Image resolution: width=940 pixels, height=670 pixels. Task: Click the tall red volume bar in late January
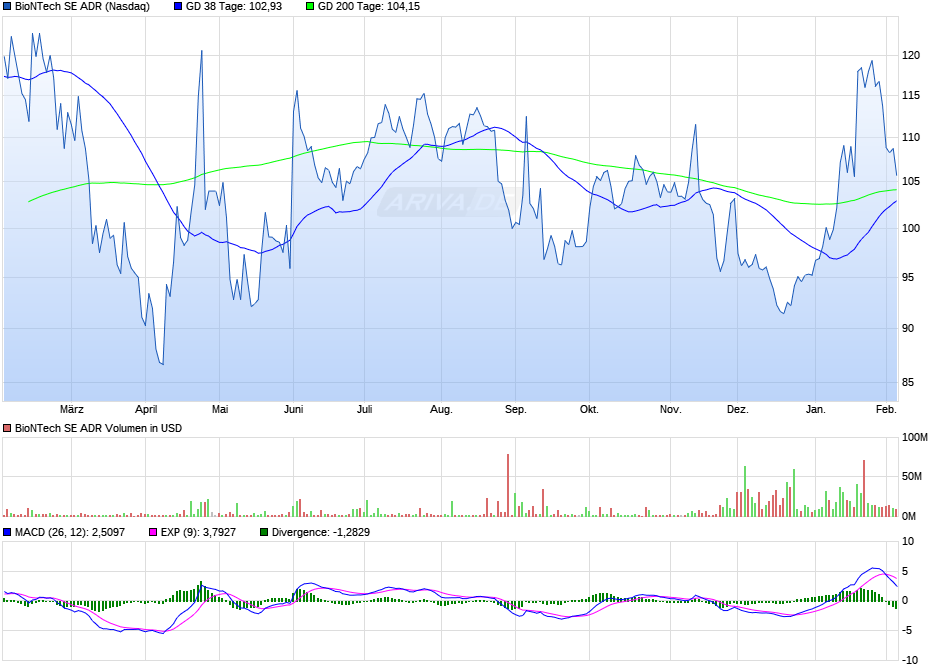click(864, 488)
